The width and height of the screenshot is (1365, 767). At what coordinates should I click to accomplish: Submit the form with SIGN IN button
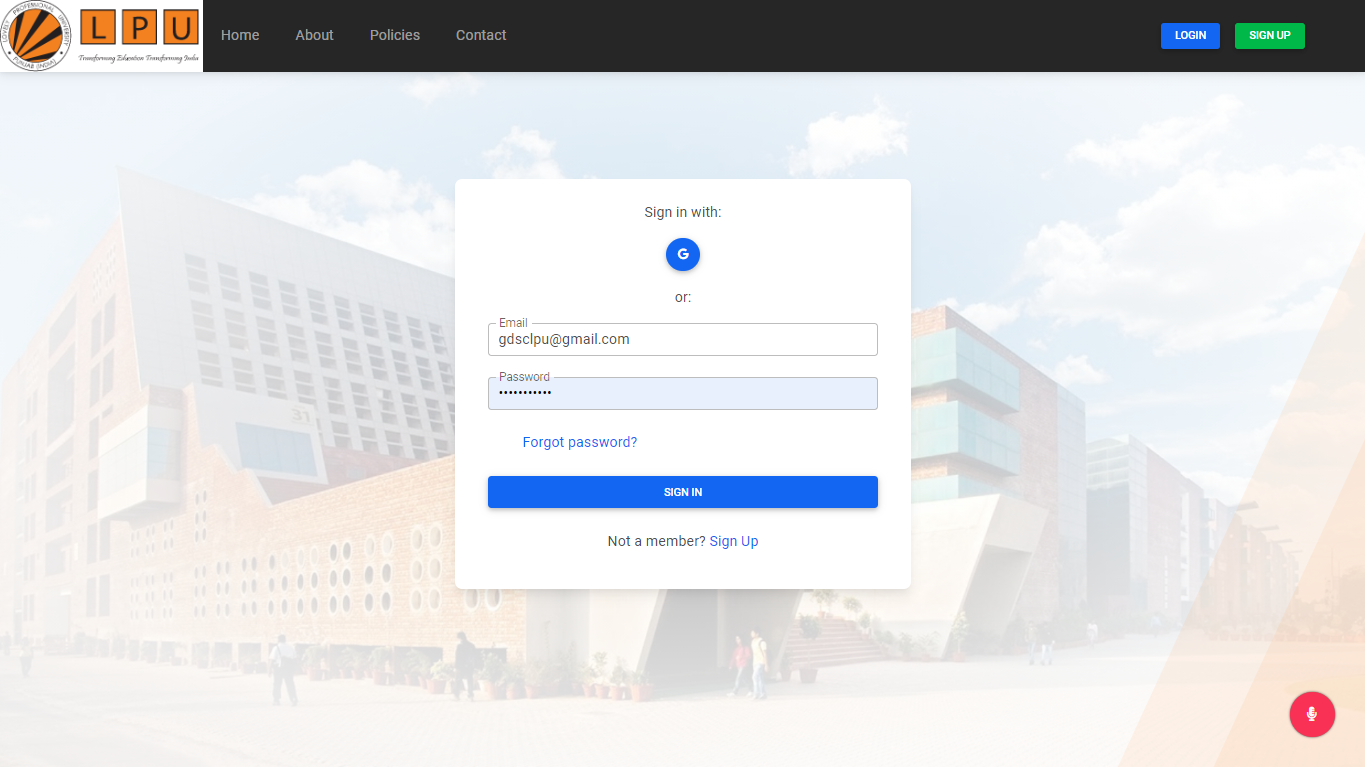pyautogui.click(x=683, y=492)
